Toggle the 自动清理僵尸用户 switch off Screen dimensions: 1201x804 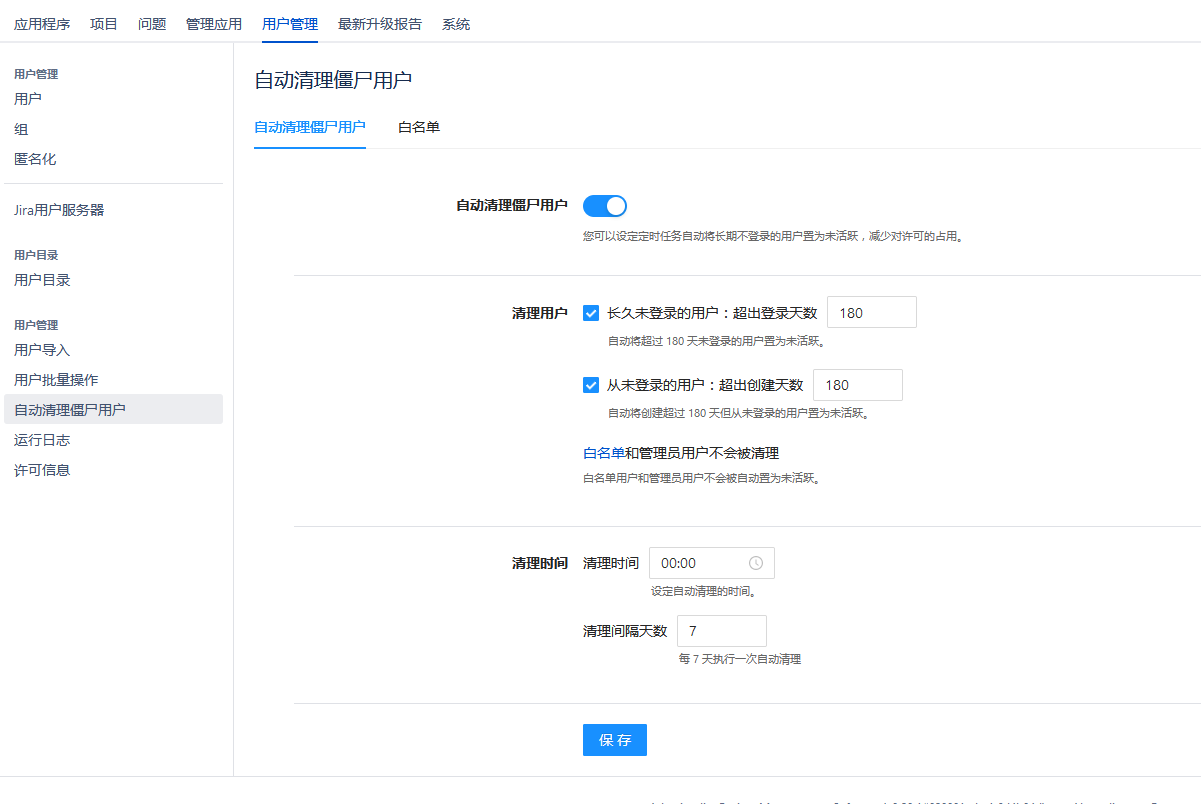coord(604,206)
